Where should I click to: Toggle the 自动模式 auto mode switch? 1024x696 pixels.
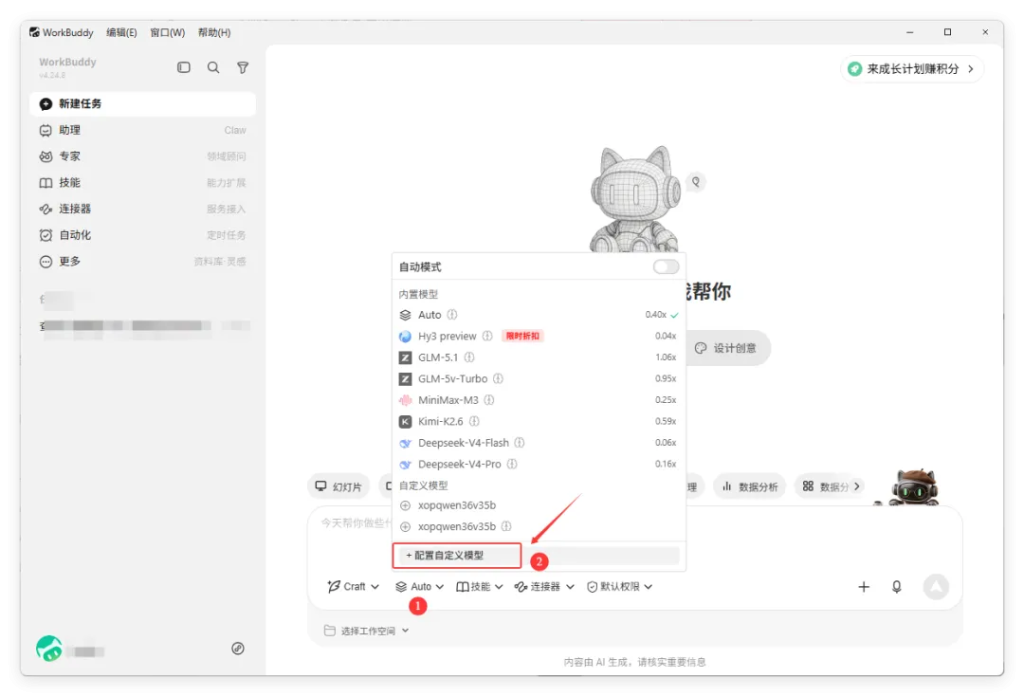click(665, 266)
